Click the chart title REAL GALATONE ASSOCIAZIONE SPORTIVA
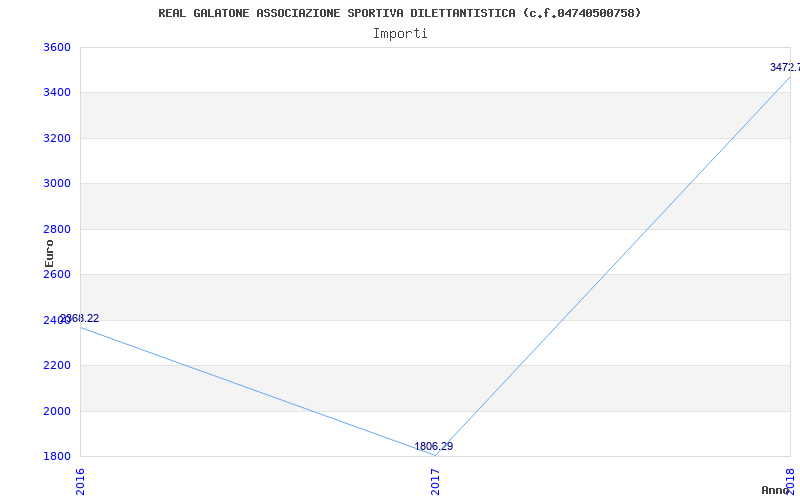This screenshot has height=500, width=800. click(x=399, y=13)
